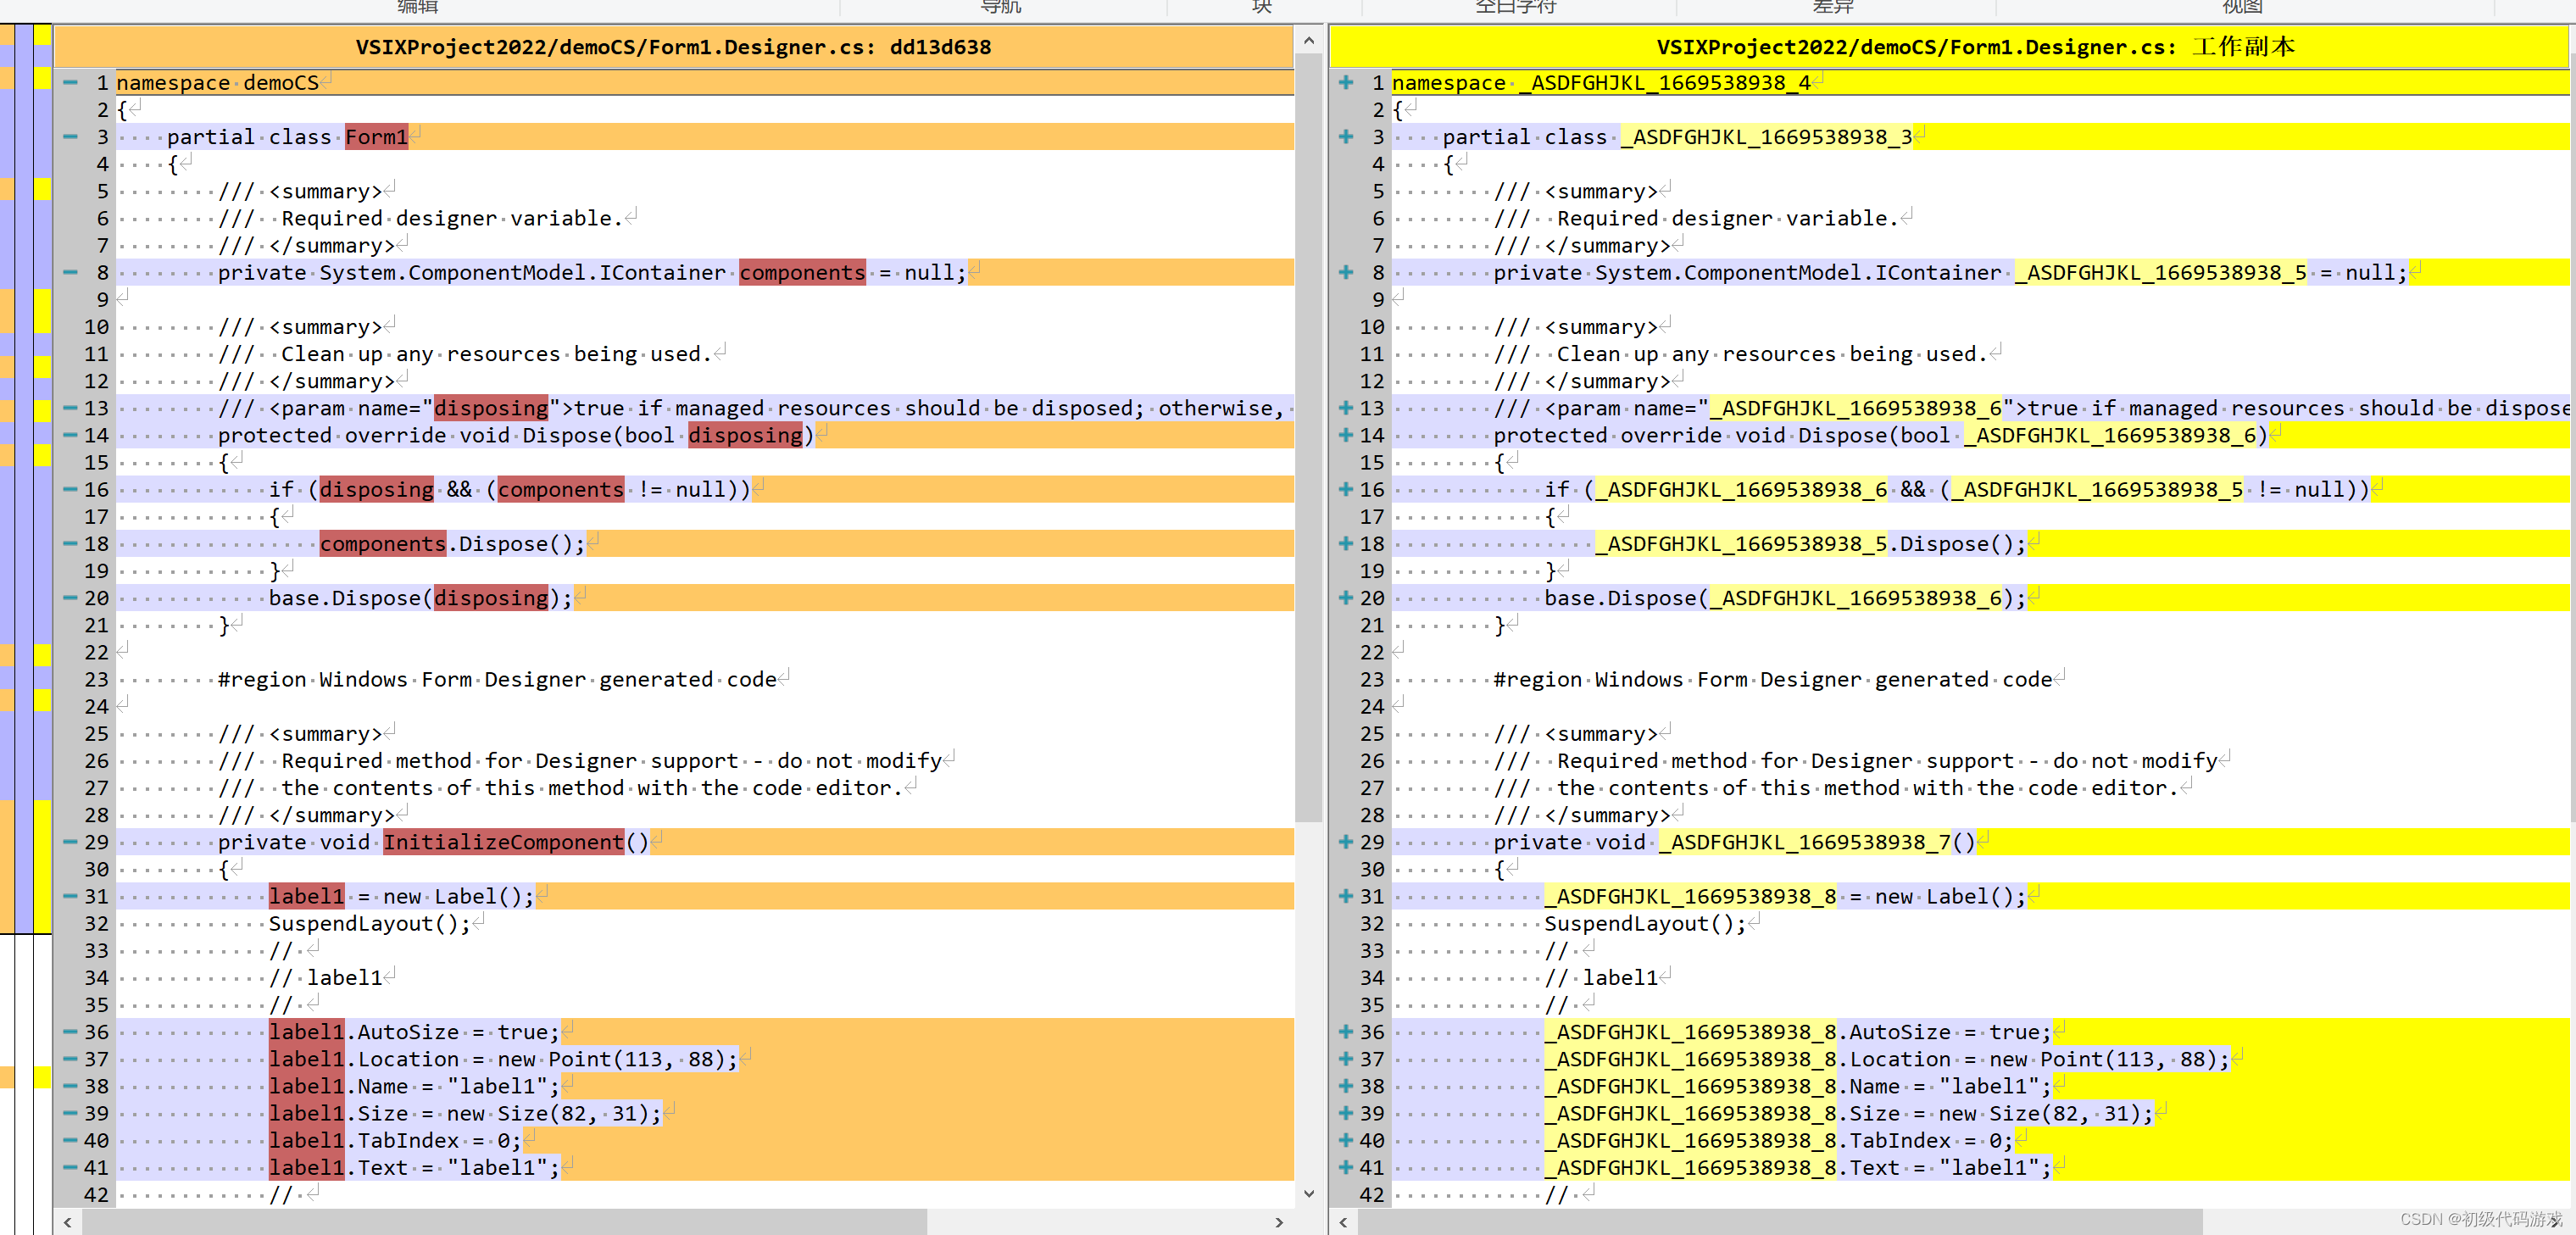The image size is (2576, 1235).
Task: Click the plus marker on right line 3
Action: click(x=1346, y=137)
